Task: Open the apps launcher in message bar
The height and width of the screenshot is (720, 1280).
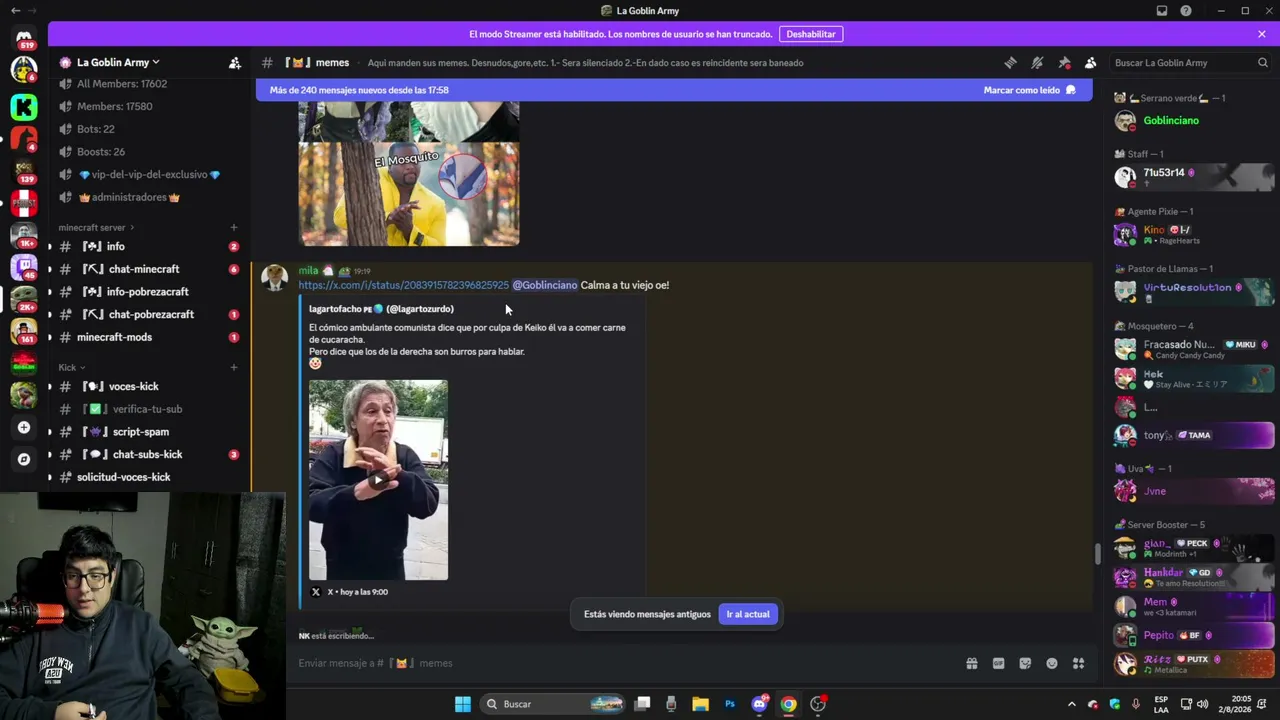Action: coord(1078,663)
